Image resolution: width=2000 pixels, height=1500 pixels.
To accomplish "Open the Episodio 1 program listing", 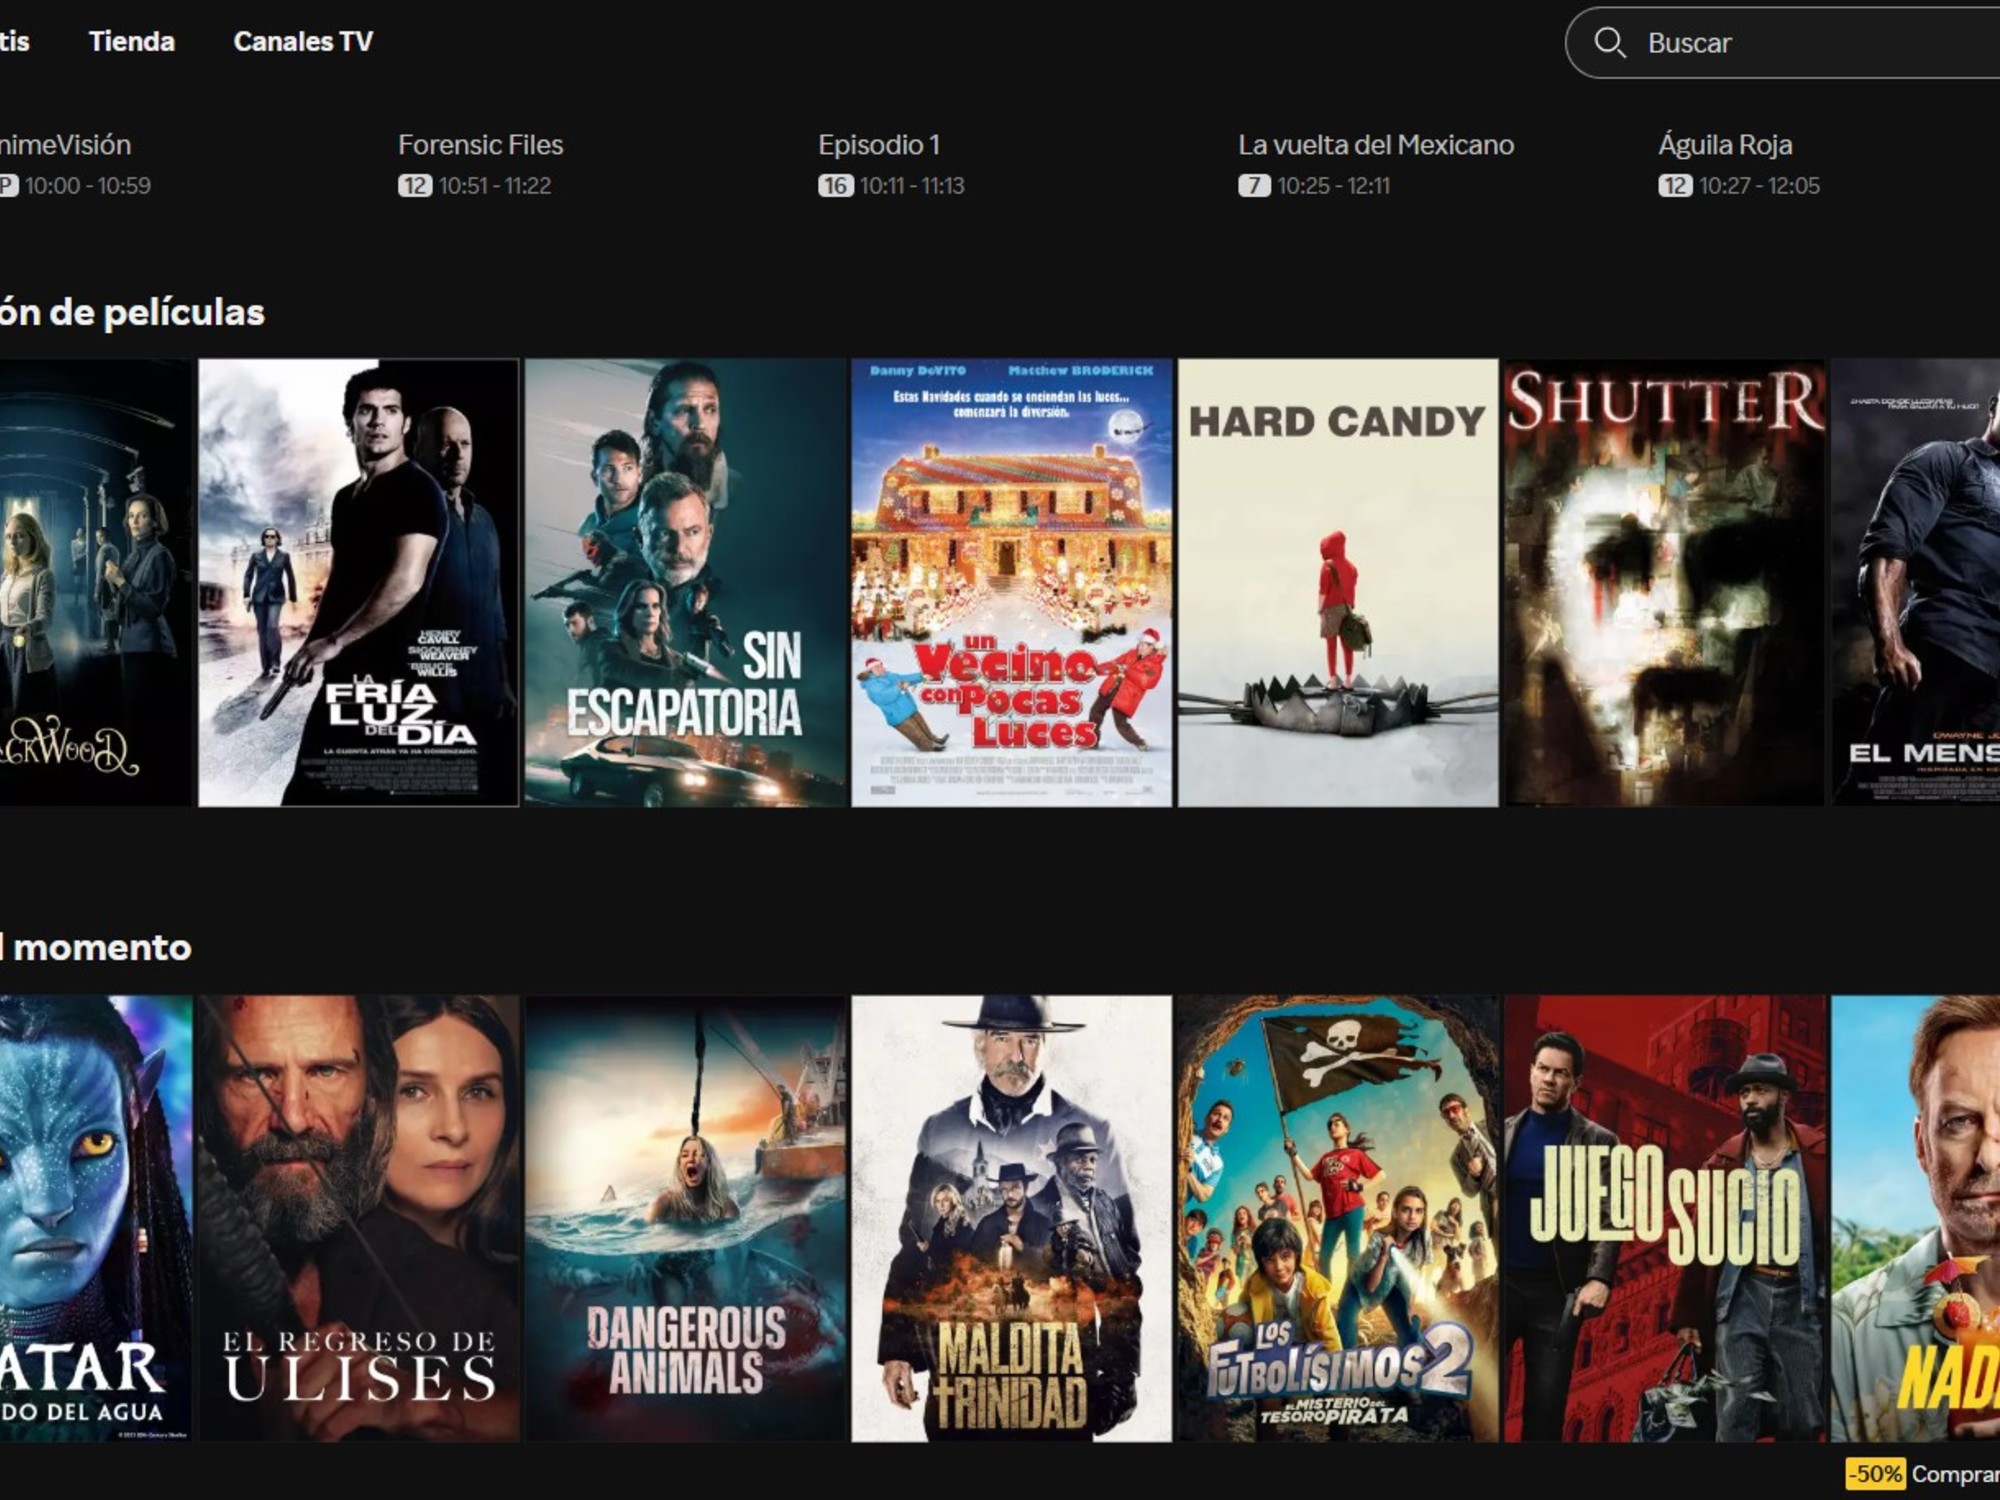I will [x=878, y=145].
